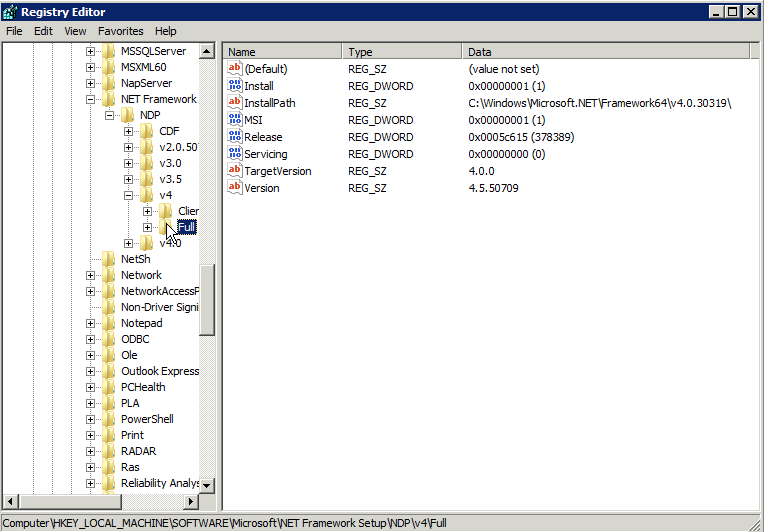Select the Ras key
This screenshot has width=764, height=532.
(x=130, y=467)
